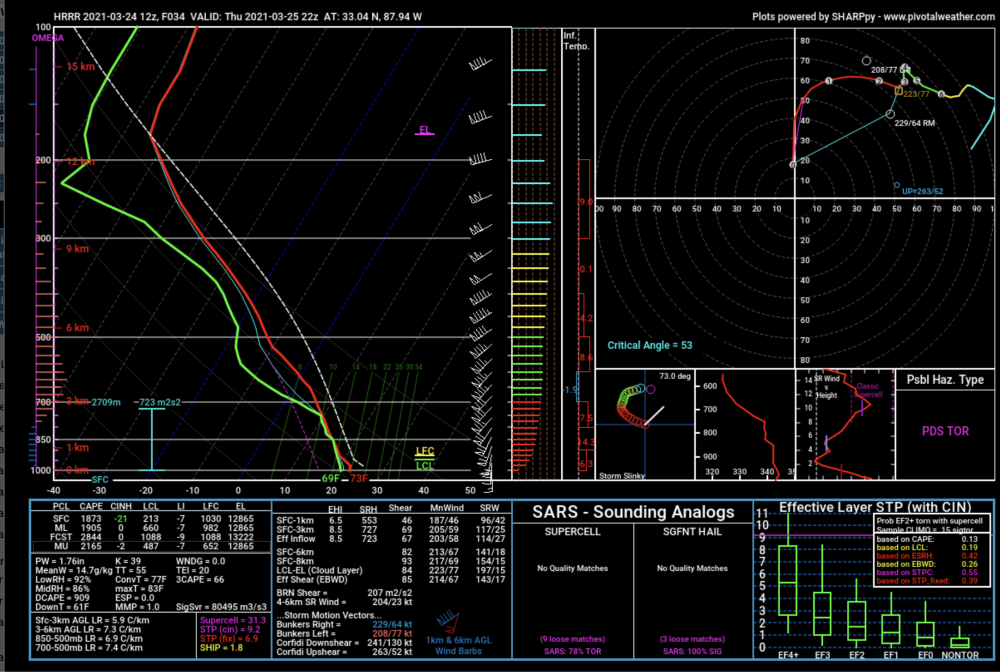
Task: Click the Critical Angle = 53 label
Action: point(649,345)
